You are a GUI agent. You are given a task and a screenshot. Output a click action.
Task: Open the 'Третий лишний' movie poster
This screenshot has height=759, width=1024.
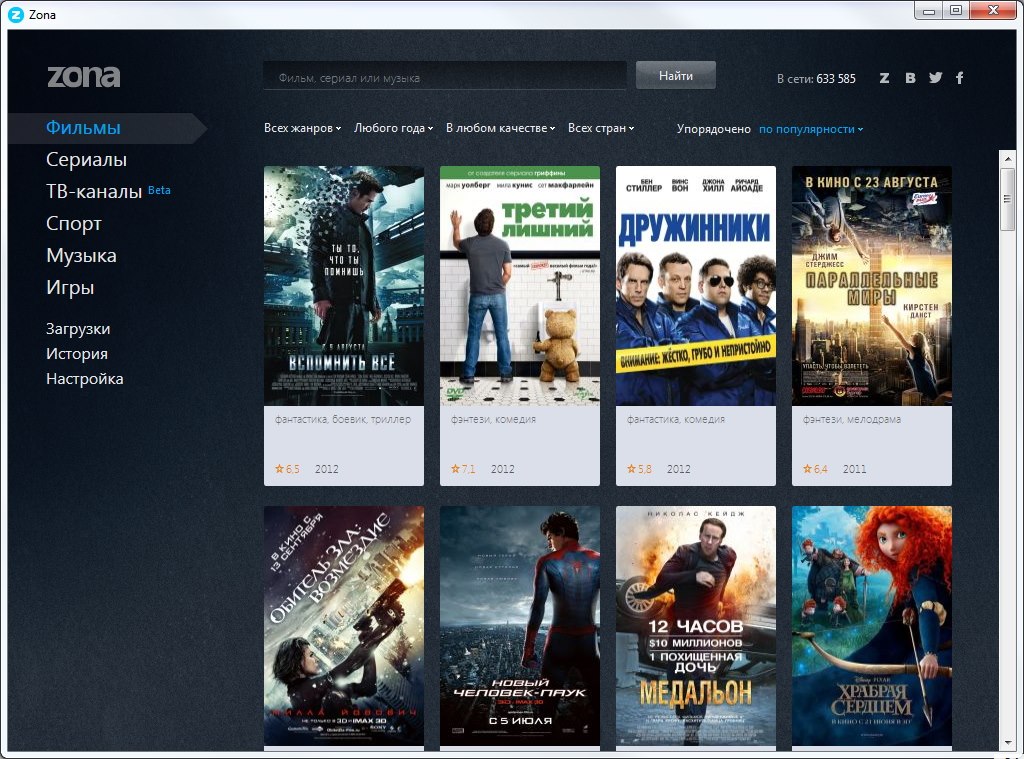(520, 285)
